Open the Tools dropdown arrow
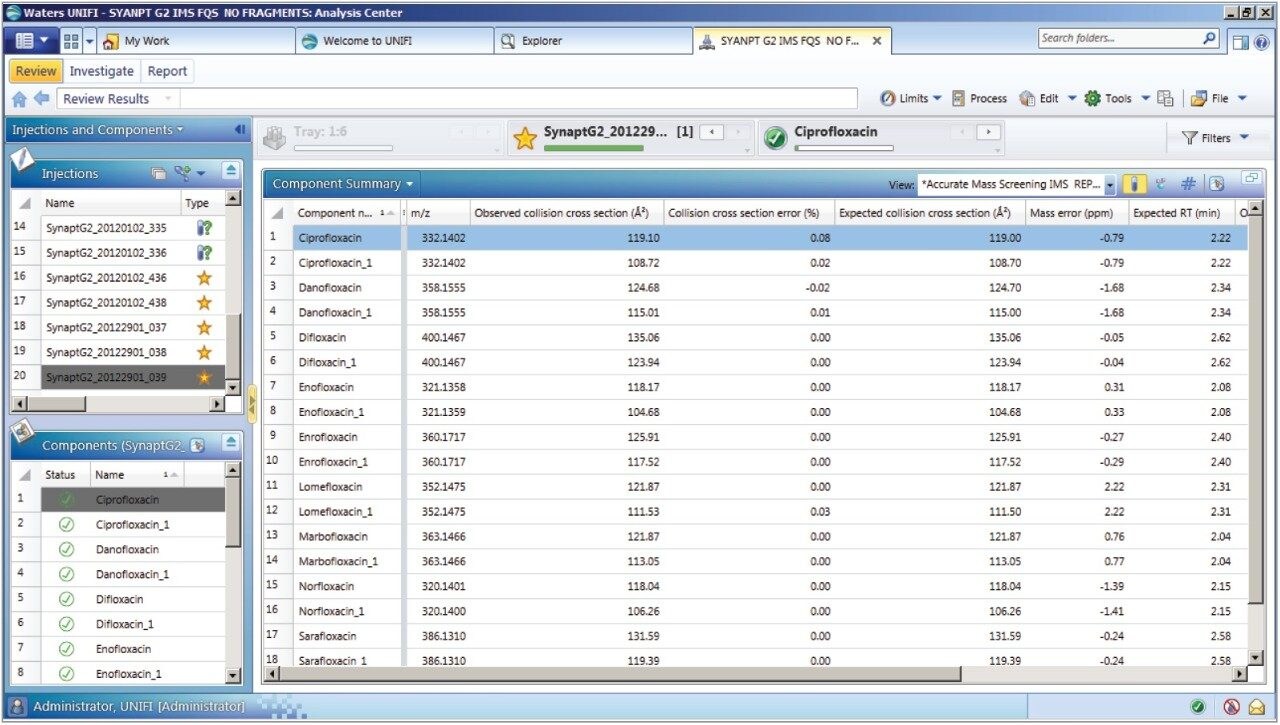The image size is (1280, 725). tap(1145, 98)
